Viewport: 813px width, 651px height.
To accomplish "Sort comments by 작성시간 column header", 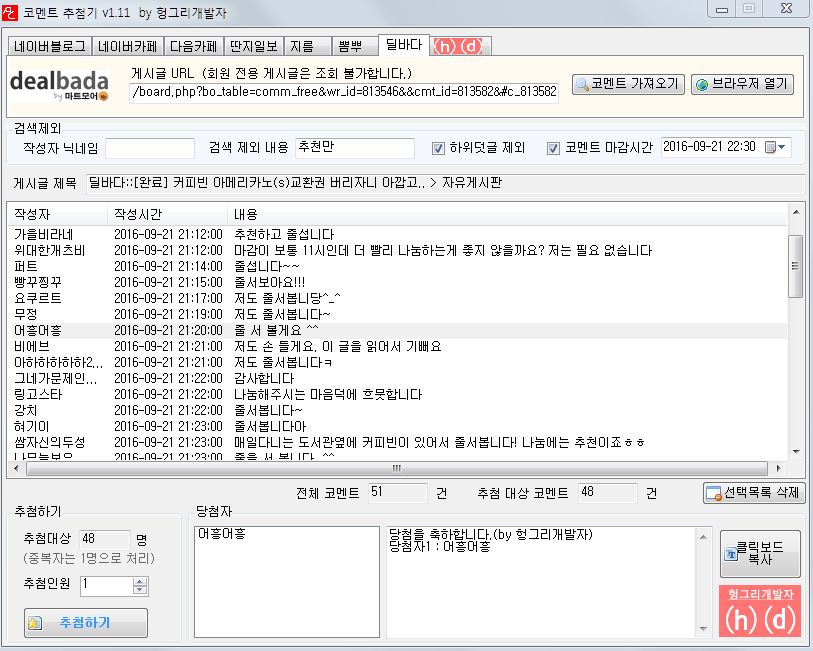I will click(137, 215).
